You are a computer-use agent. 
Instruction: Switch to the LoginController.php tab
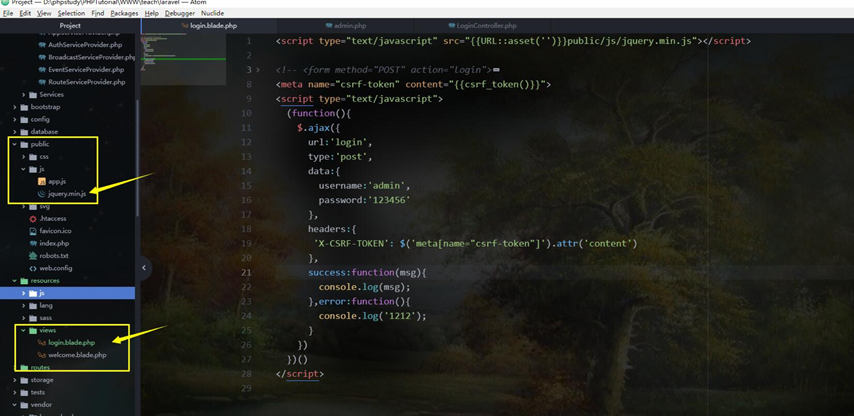click(483, 26)
